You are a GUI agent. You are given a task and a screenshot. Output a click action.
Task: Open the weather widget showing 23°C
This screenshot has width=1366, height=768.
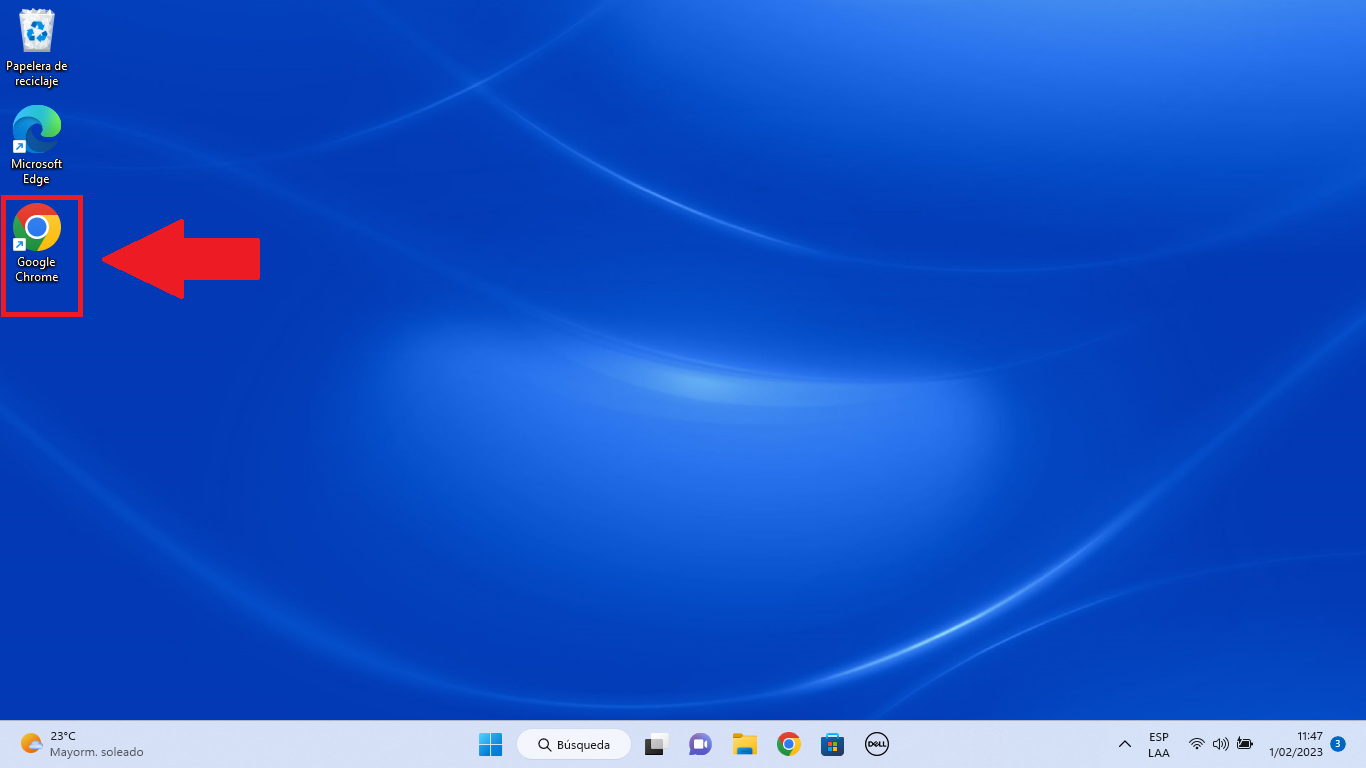tap(82, 744)
